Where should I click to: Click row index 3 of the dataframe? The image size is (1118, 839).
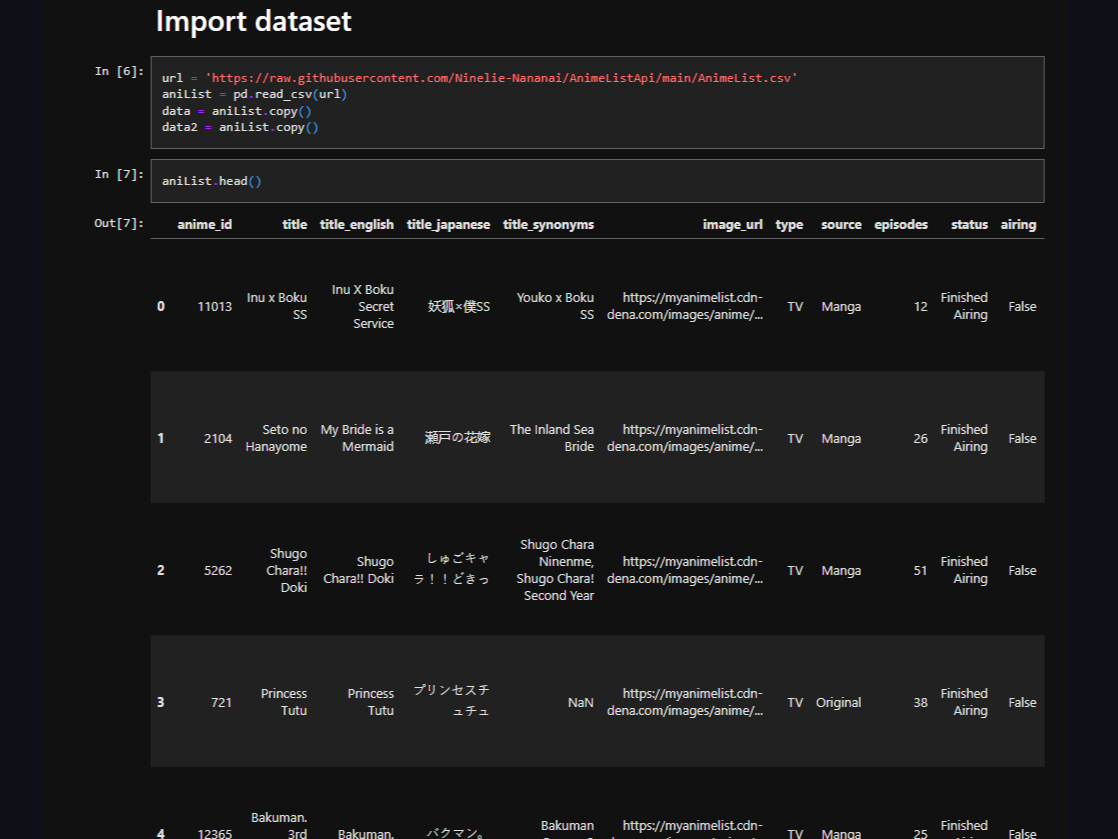click(x=160, y=702)
